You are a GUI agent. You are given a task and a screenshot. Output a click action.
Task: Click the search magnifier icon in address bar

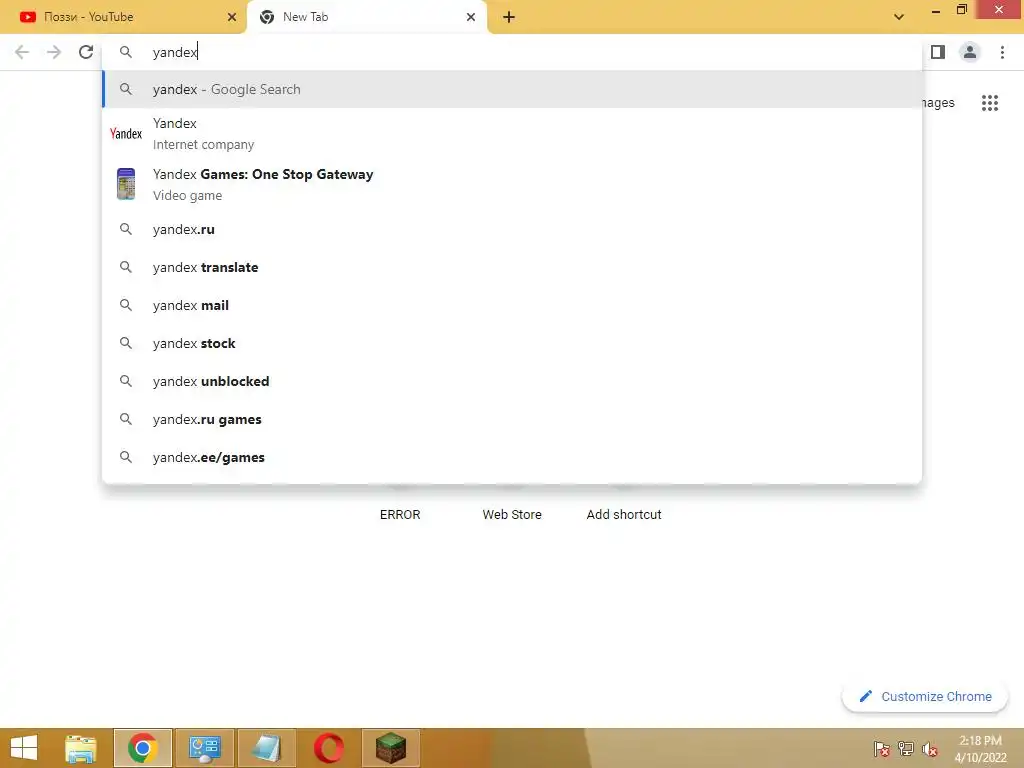pos(126,52)
